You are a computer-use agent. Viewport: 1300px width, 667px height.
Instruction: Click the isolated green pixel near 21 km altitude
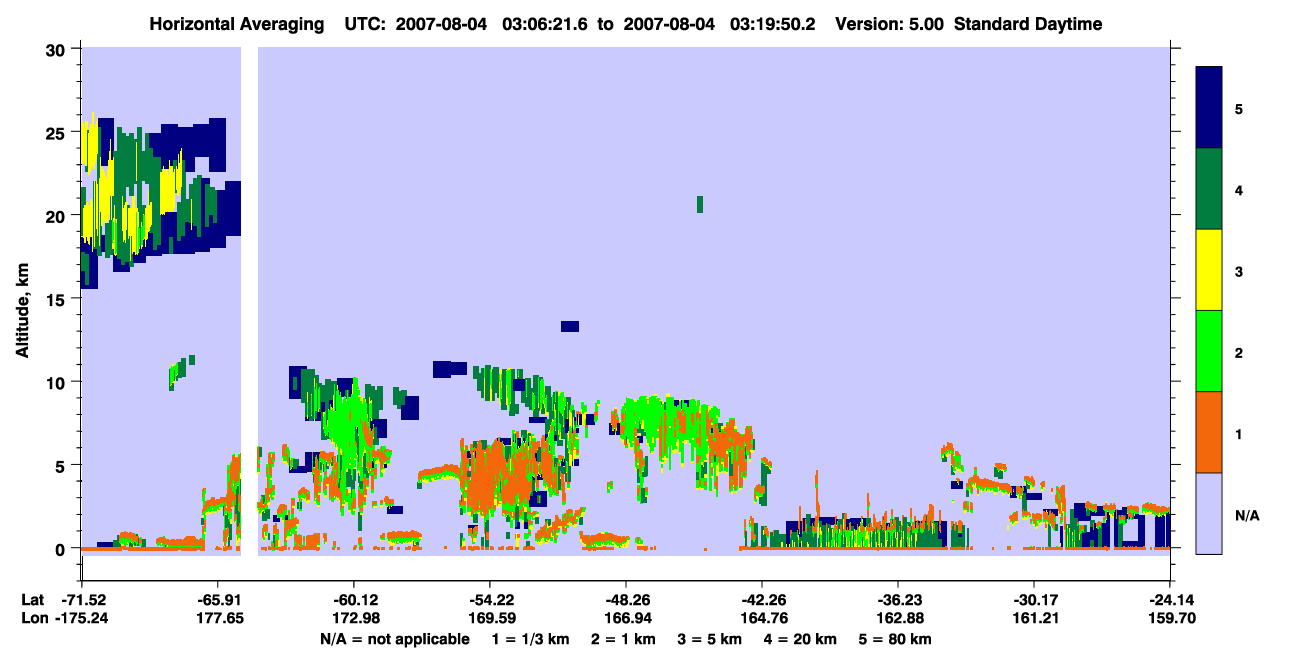click(700, 204)
